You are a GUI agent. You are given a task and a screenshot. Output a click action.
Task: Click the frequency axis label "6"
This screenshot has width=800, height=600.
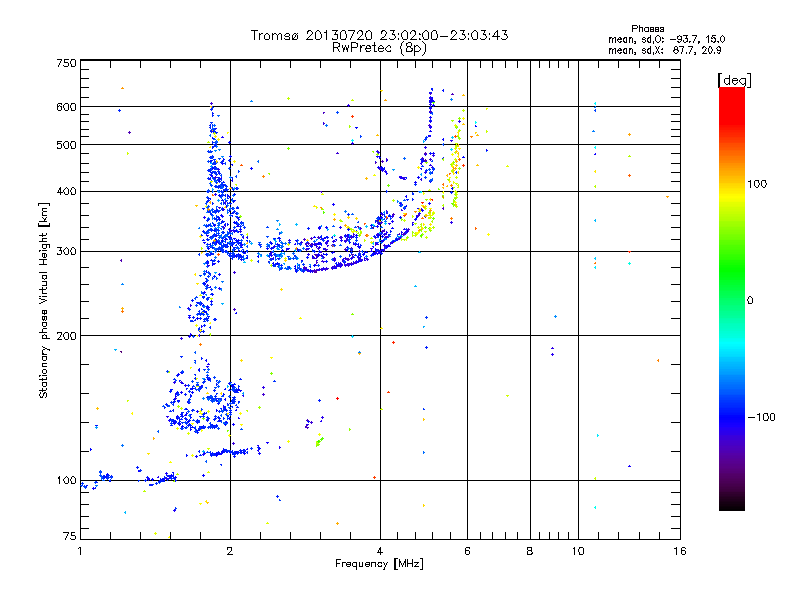467,551
